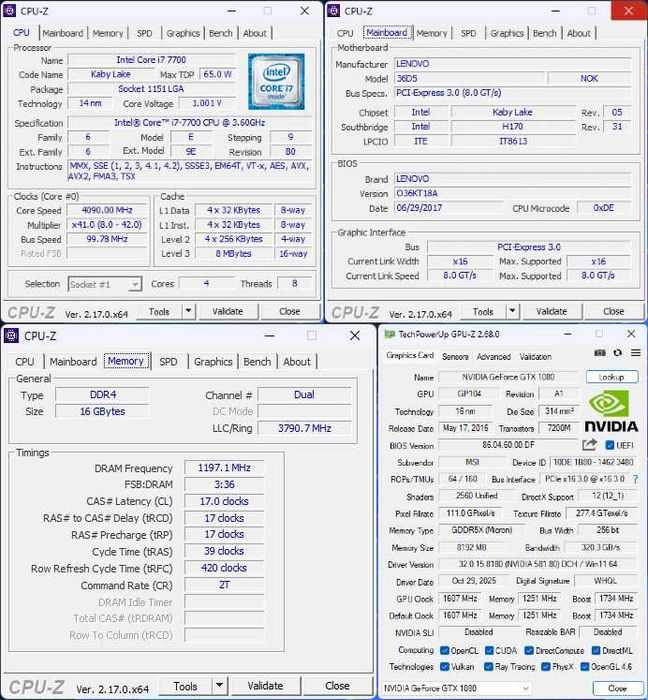
Task: Click the Row Refresh Cycle Time 420 clocks
Action: (224, 568)
